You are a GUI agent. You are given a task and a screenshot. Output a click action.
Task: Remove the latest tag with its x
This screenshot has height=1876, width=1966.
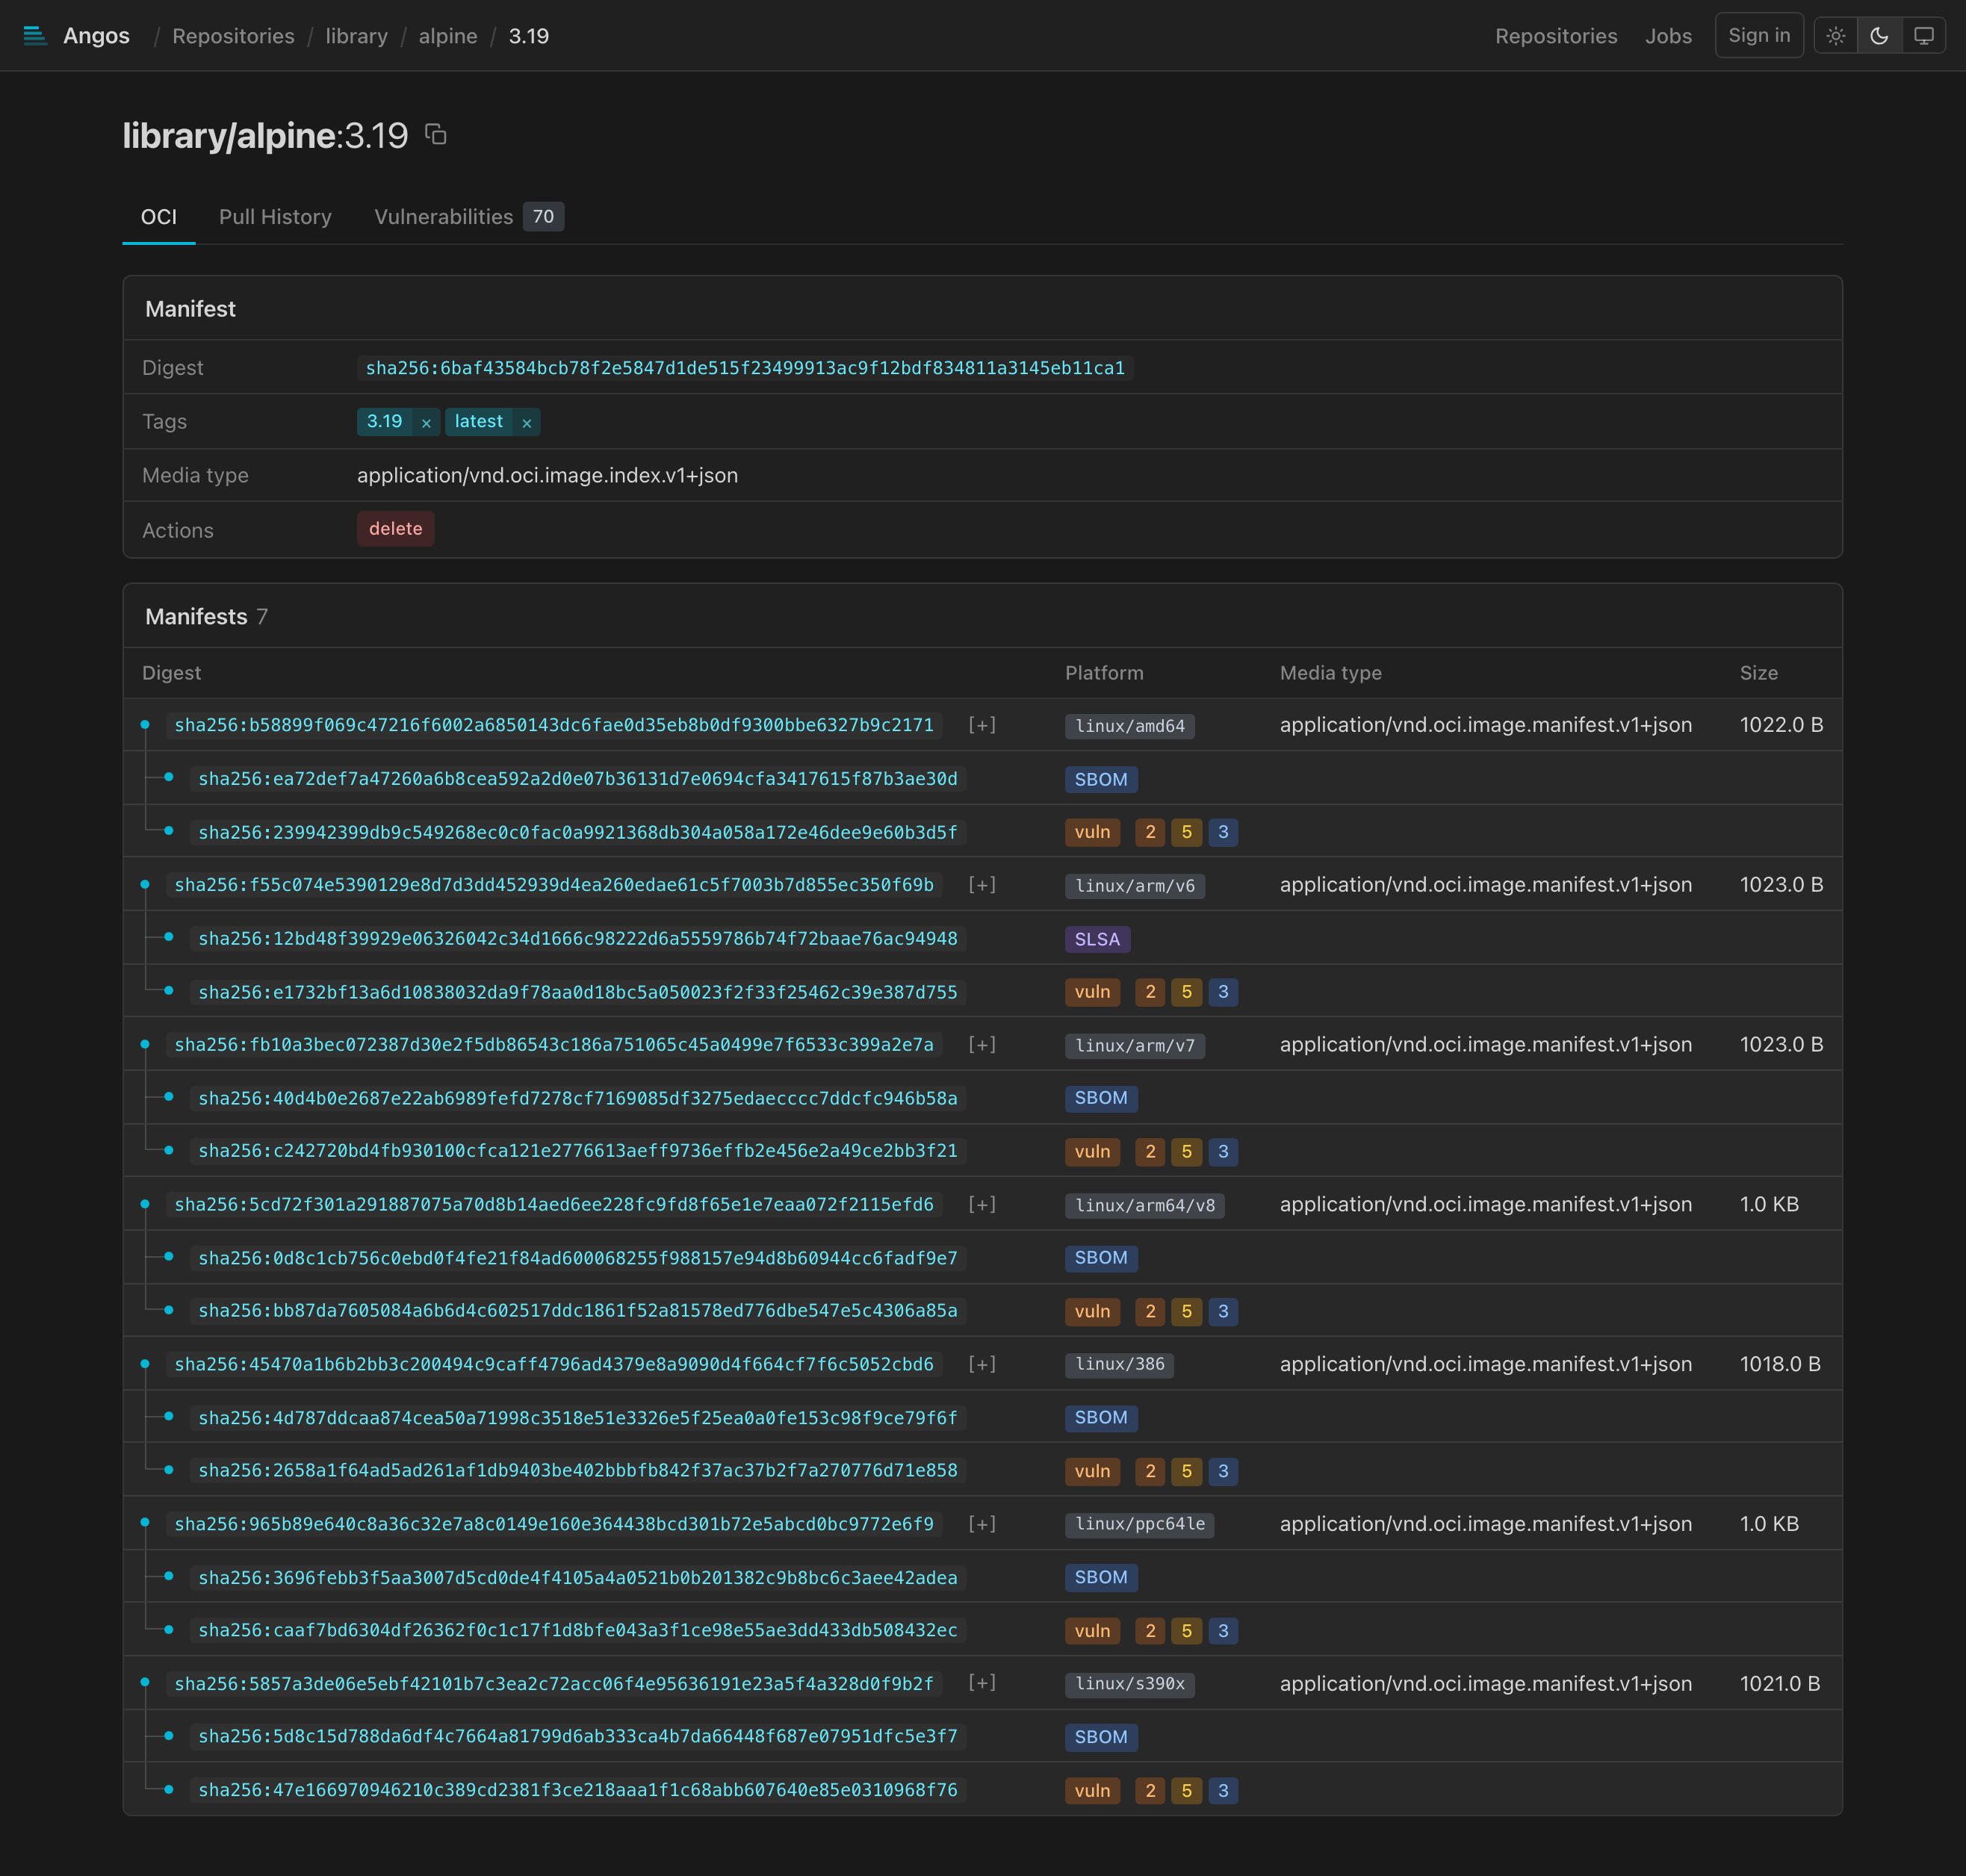527,423
